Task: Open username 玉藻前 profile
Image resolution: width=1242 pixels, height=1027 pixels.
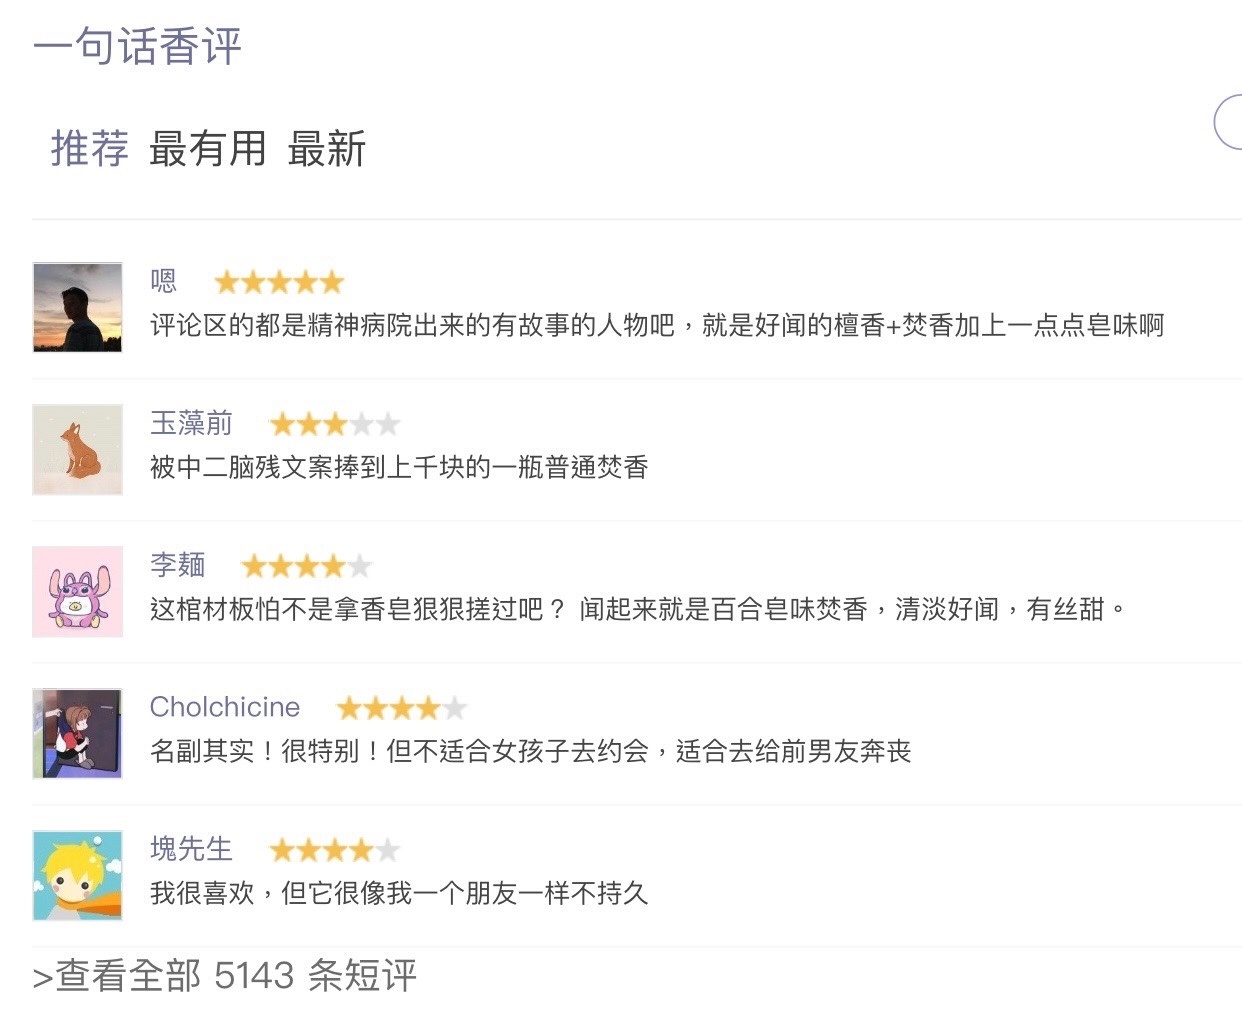Action: click(x=191, y=423)
